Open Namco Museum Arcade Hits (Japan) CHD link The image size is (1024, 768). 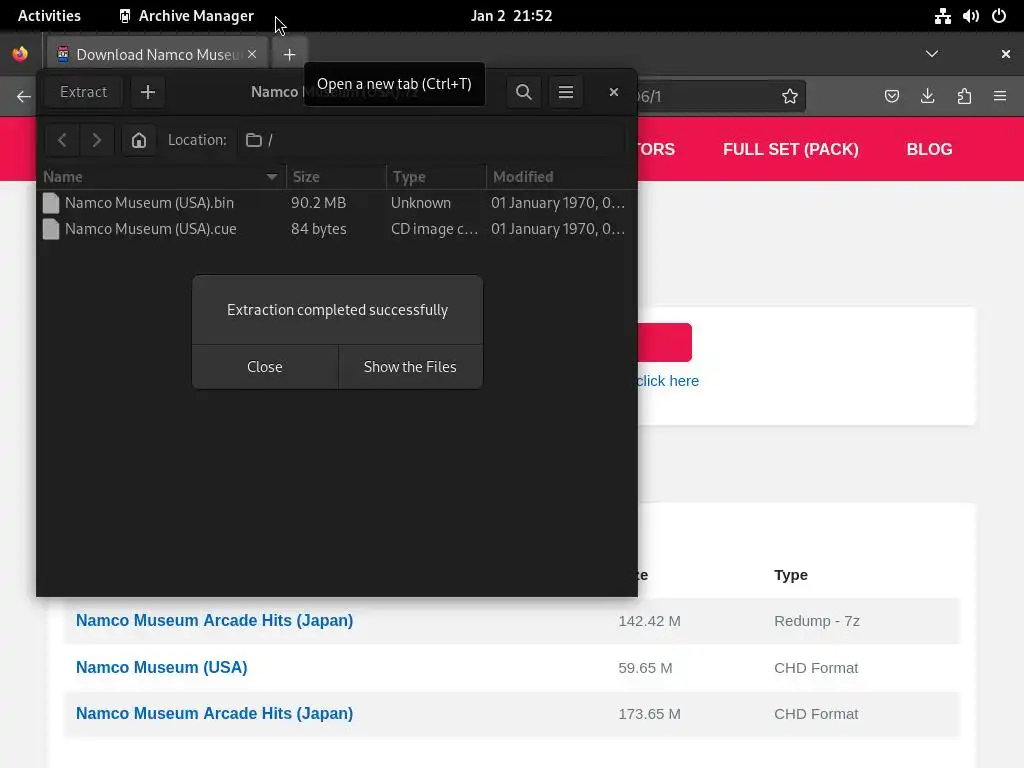pos(214,713)
